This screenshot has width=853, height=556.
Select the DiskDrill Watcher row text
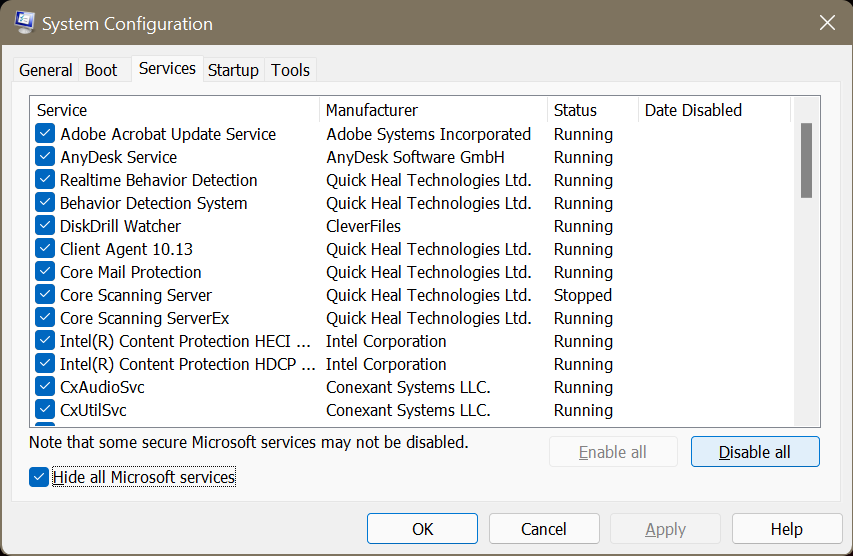tap(120, 226)
